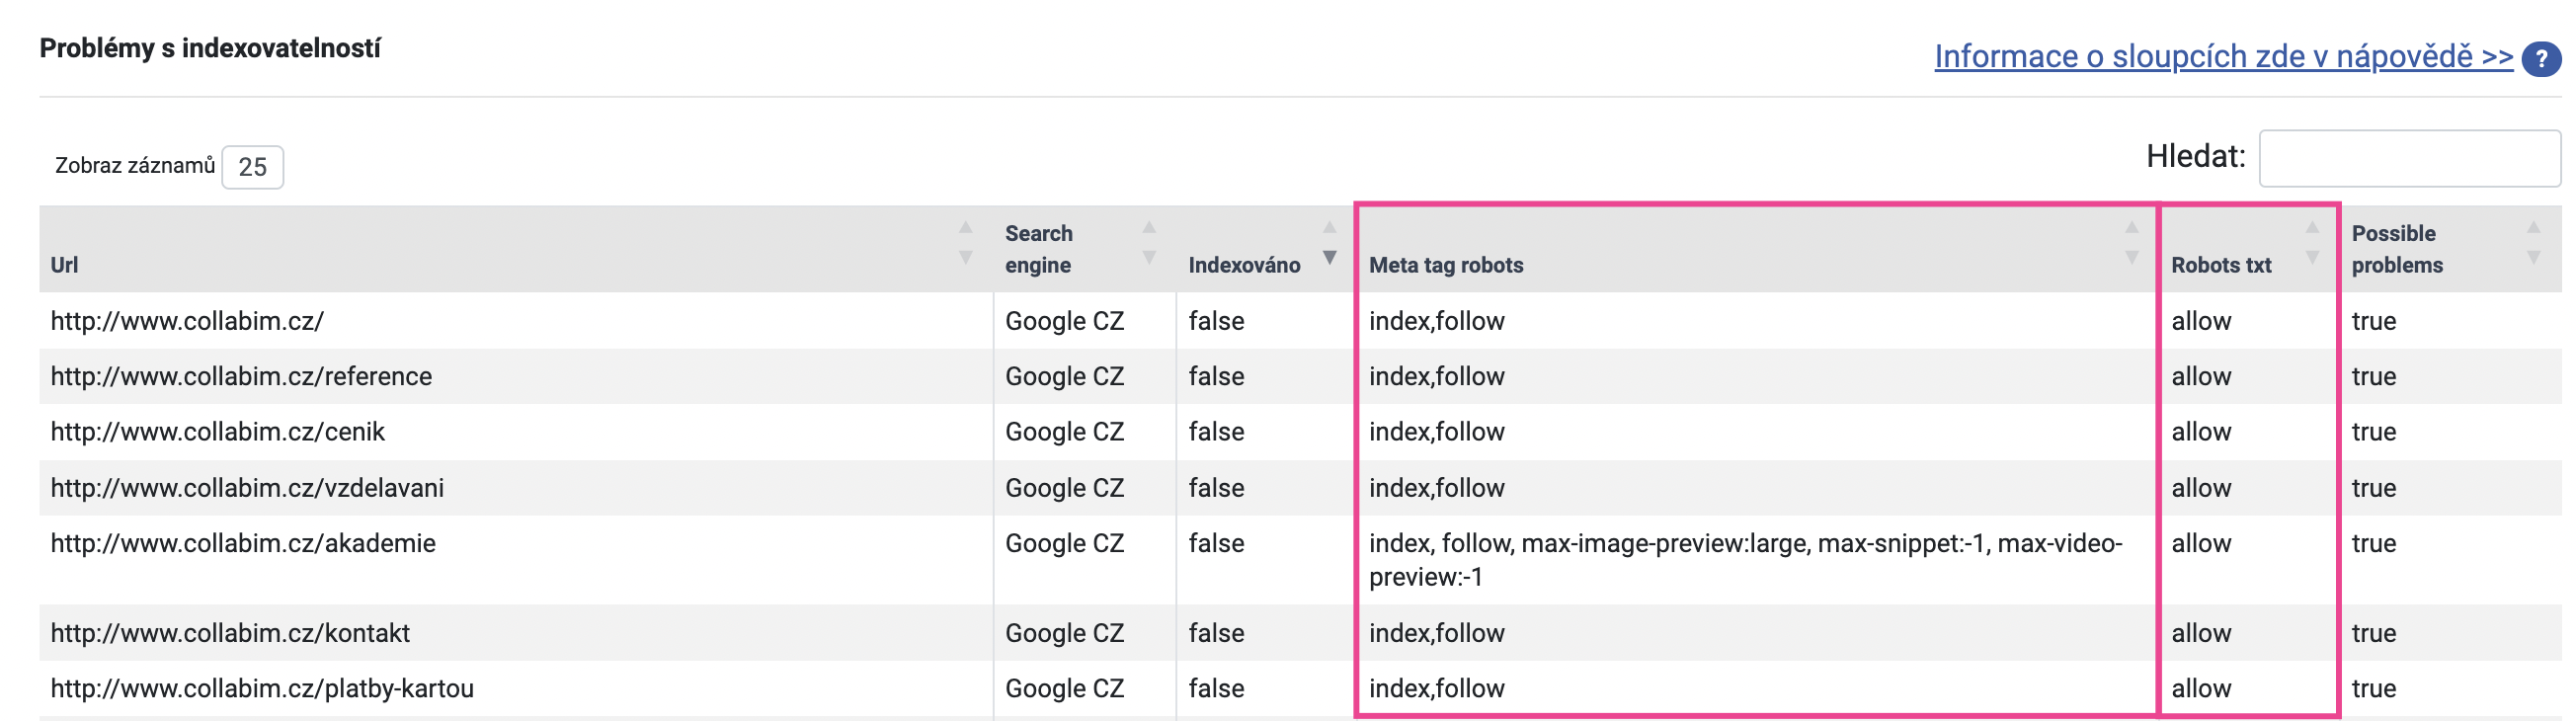Click index,follow in the homepage row

1436,321
